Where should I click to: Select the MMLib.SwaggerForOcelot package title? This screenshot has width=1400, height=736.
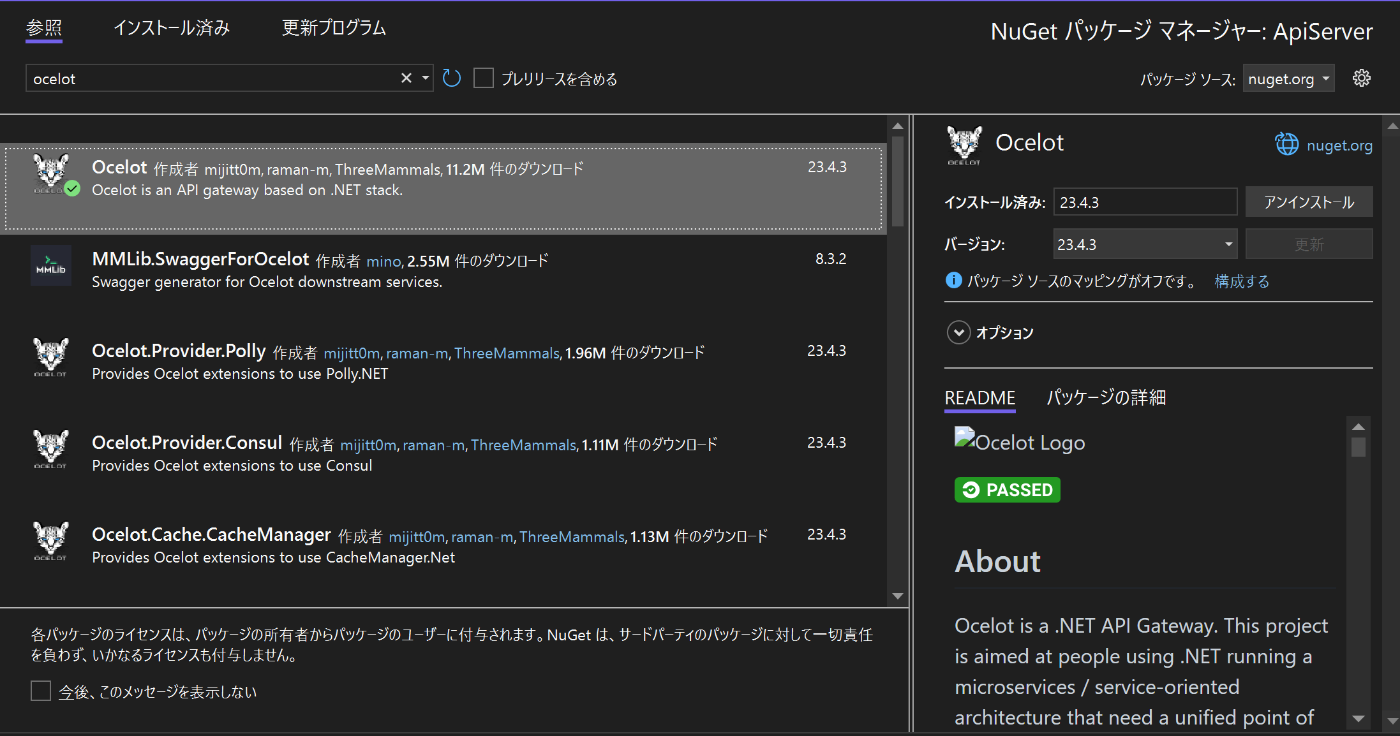pos(200,259)
